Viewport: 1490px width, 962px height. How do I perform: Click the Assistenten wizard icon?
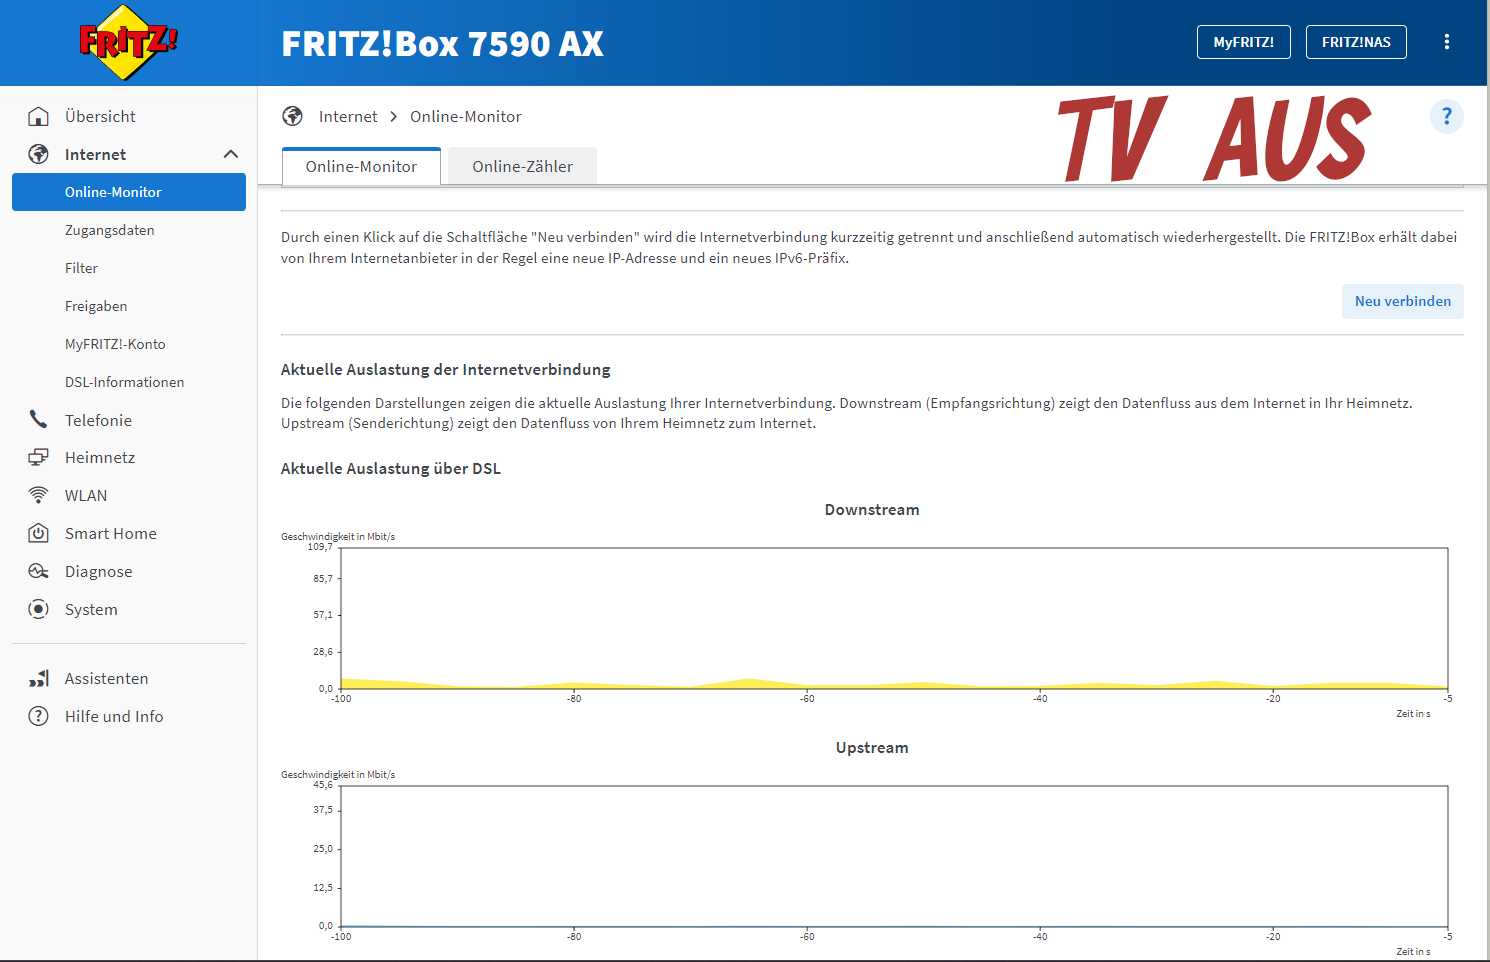(38, 679)
